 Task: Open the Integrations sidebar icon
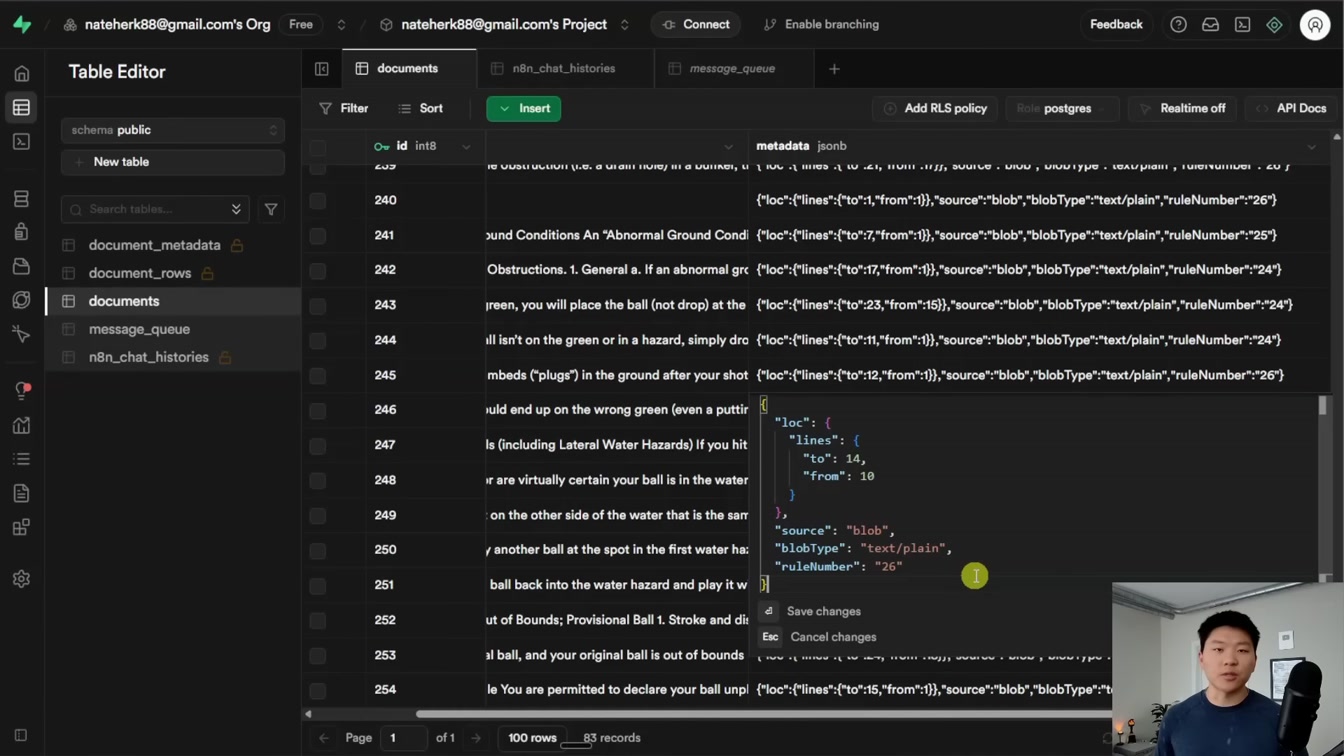click(21, 527)
